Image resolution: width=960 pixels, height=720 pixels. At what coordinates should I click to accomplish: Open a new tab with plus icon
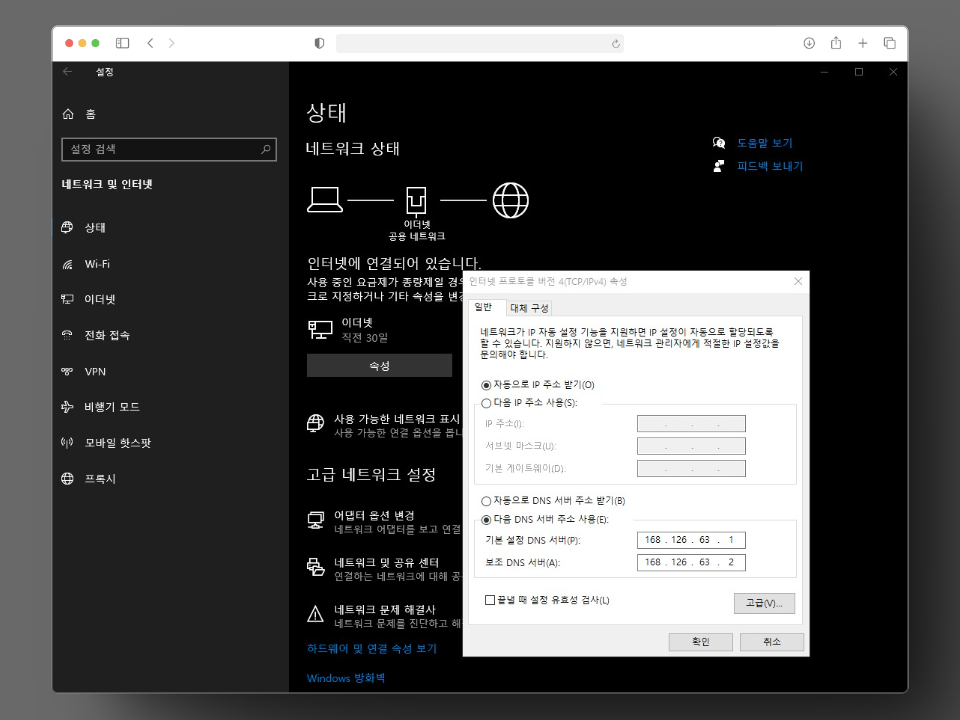(x=863, y=43)
